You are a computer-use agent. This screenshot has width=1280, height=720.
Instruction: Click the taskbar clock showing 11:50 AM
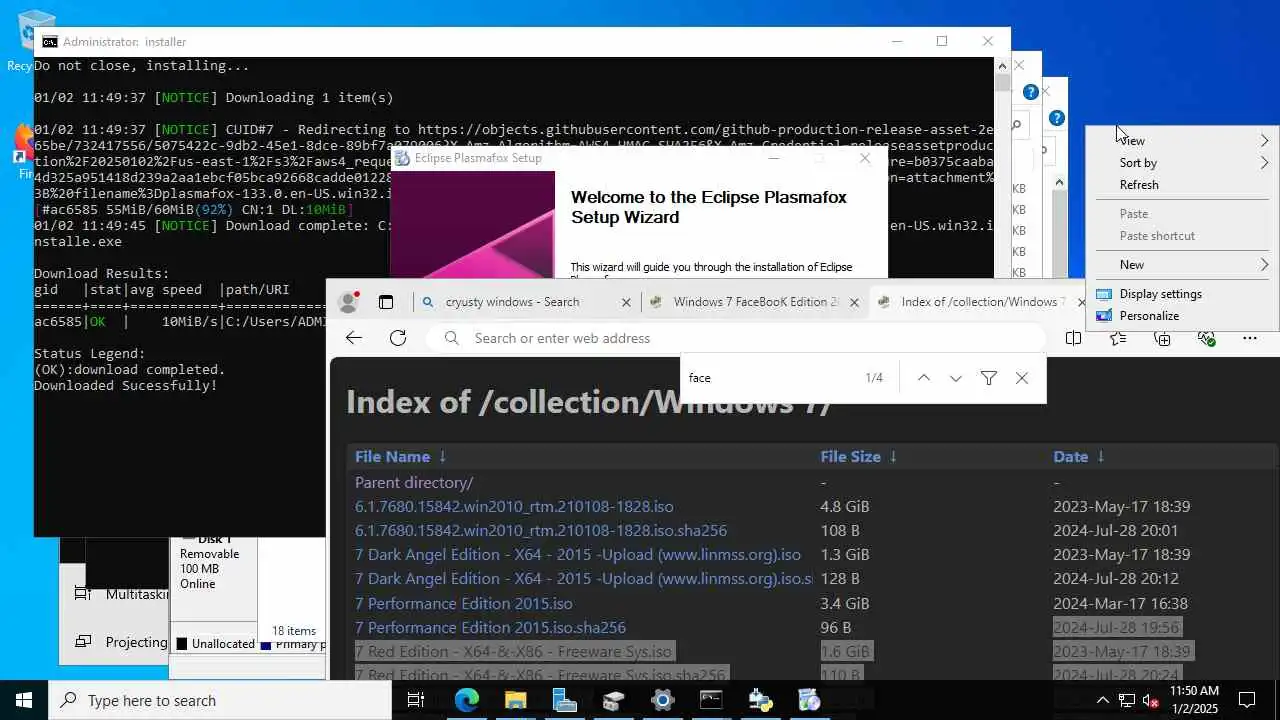click(1194, 700)
